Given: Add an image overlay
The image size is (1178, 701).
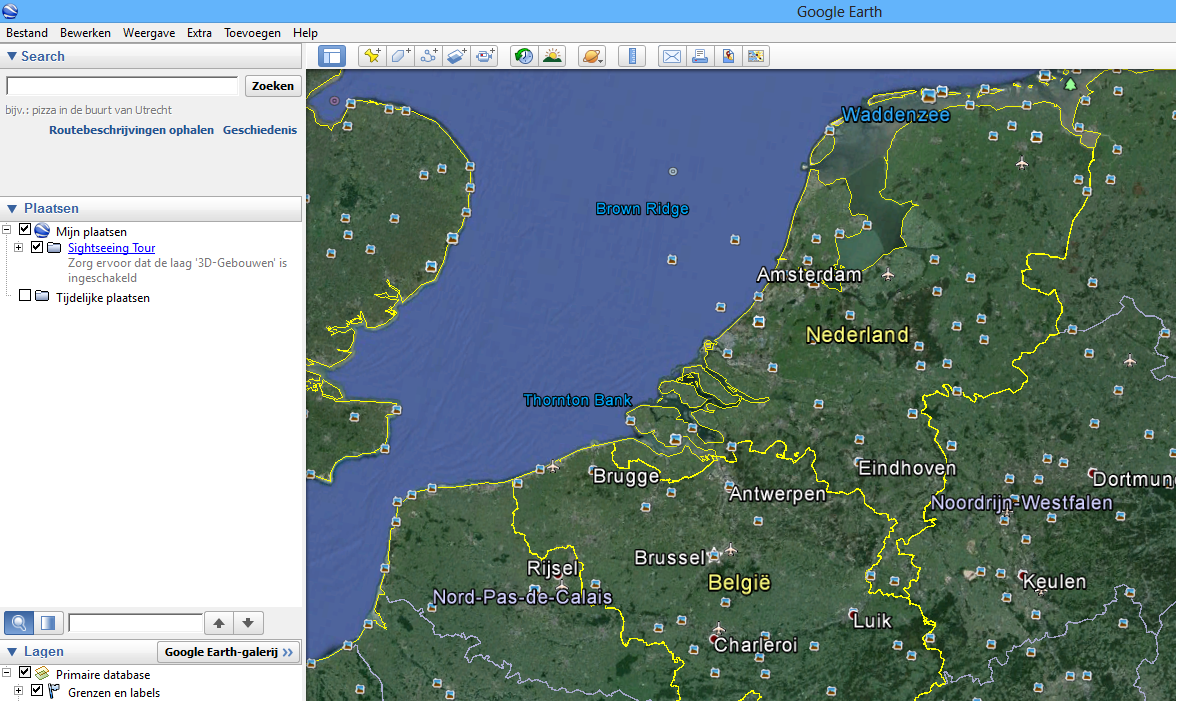Looking at the screenshot, I should pyautogui.click(x=457, y=56).
